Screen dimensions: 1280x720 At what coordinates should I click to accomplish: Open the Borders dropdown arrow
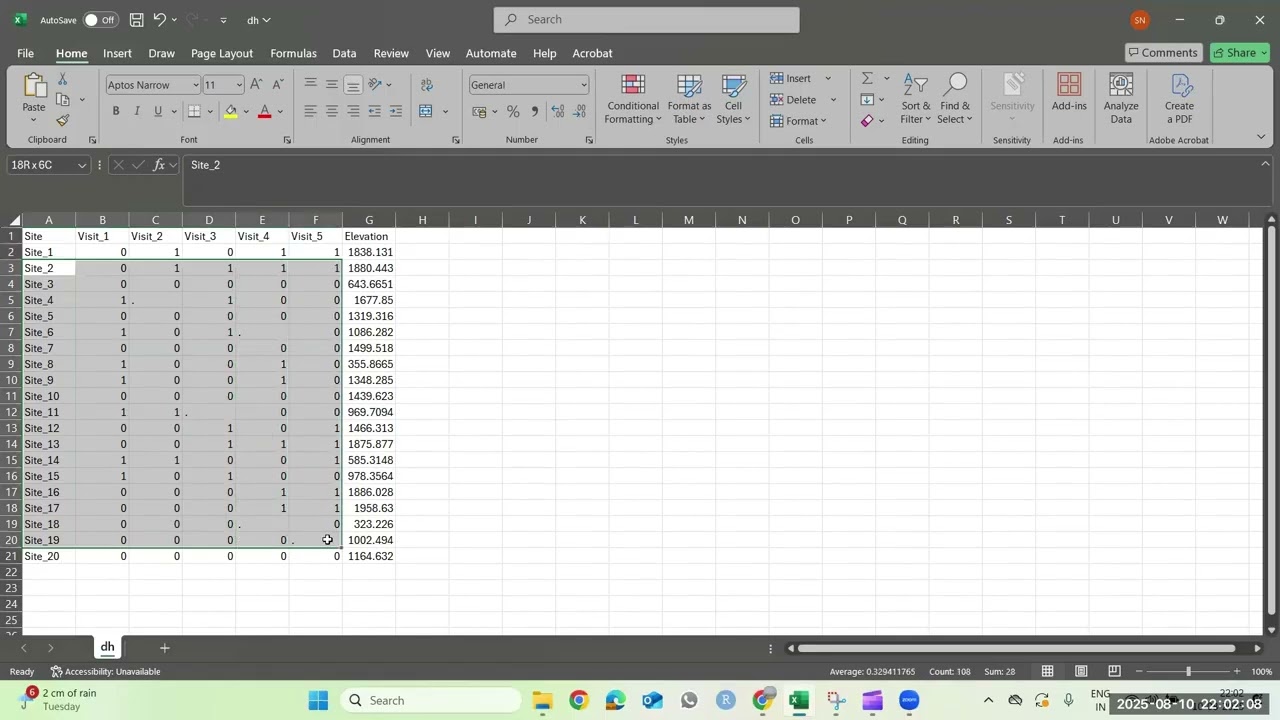tap(211, 111)
